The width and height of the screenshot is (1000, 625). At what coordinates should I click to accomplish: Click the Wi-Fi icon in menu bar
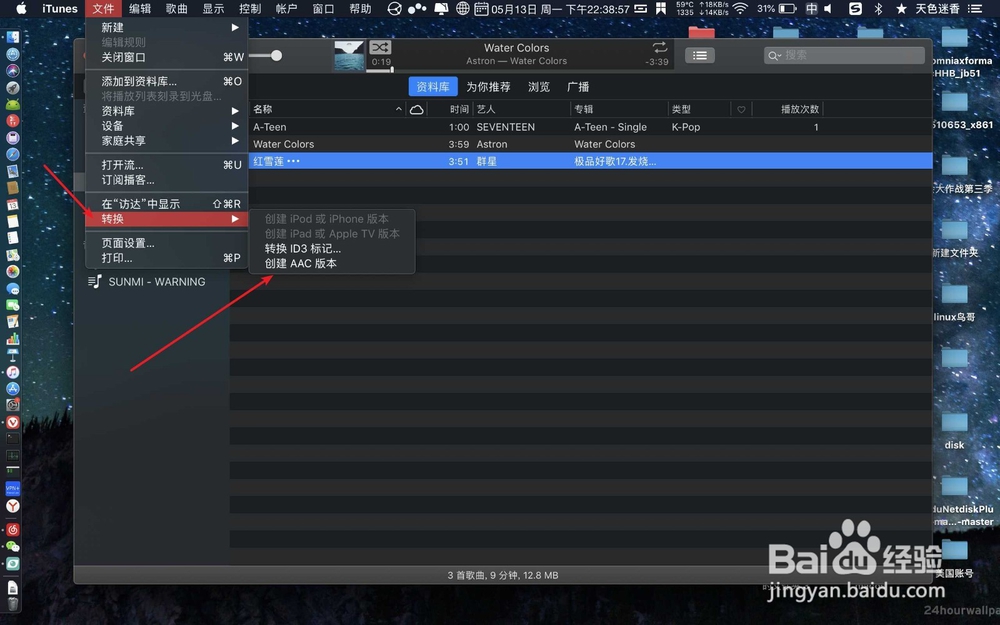740,8
